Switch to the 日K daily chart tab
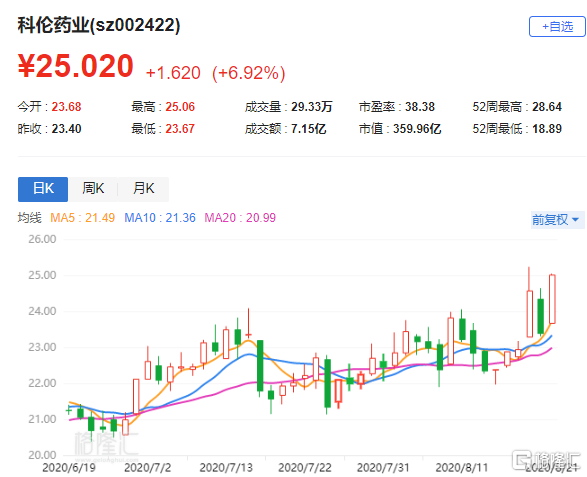This screenshot has height=477, width=587. tap(43, 189)
